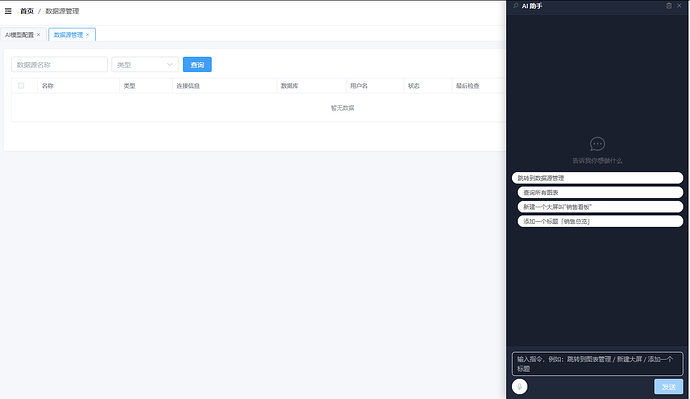Choose suggestion 跳转到数据源管理
The image size is (690, 399).
point(597,178)
